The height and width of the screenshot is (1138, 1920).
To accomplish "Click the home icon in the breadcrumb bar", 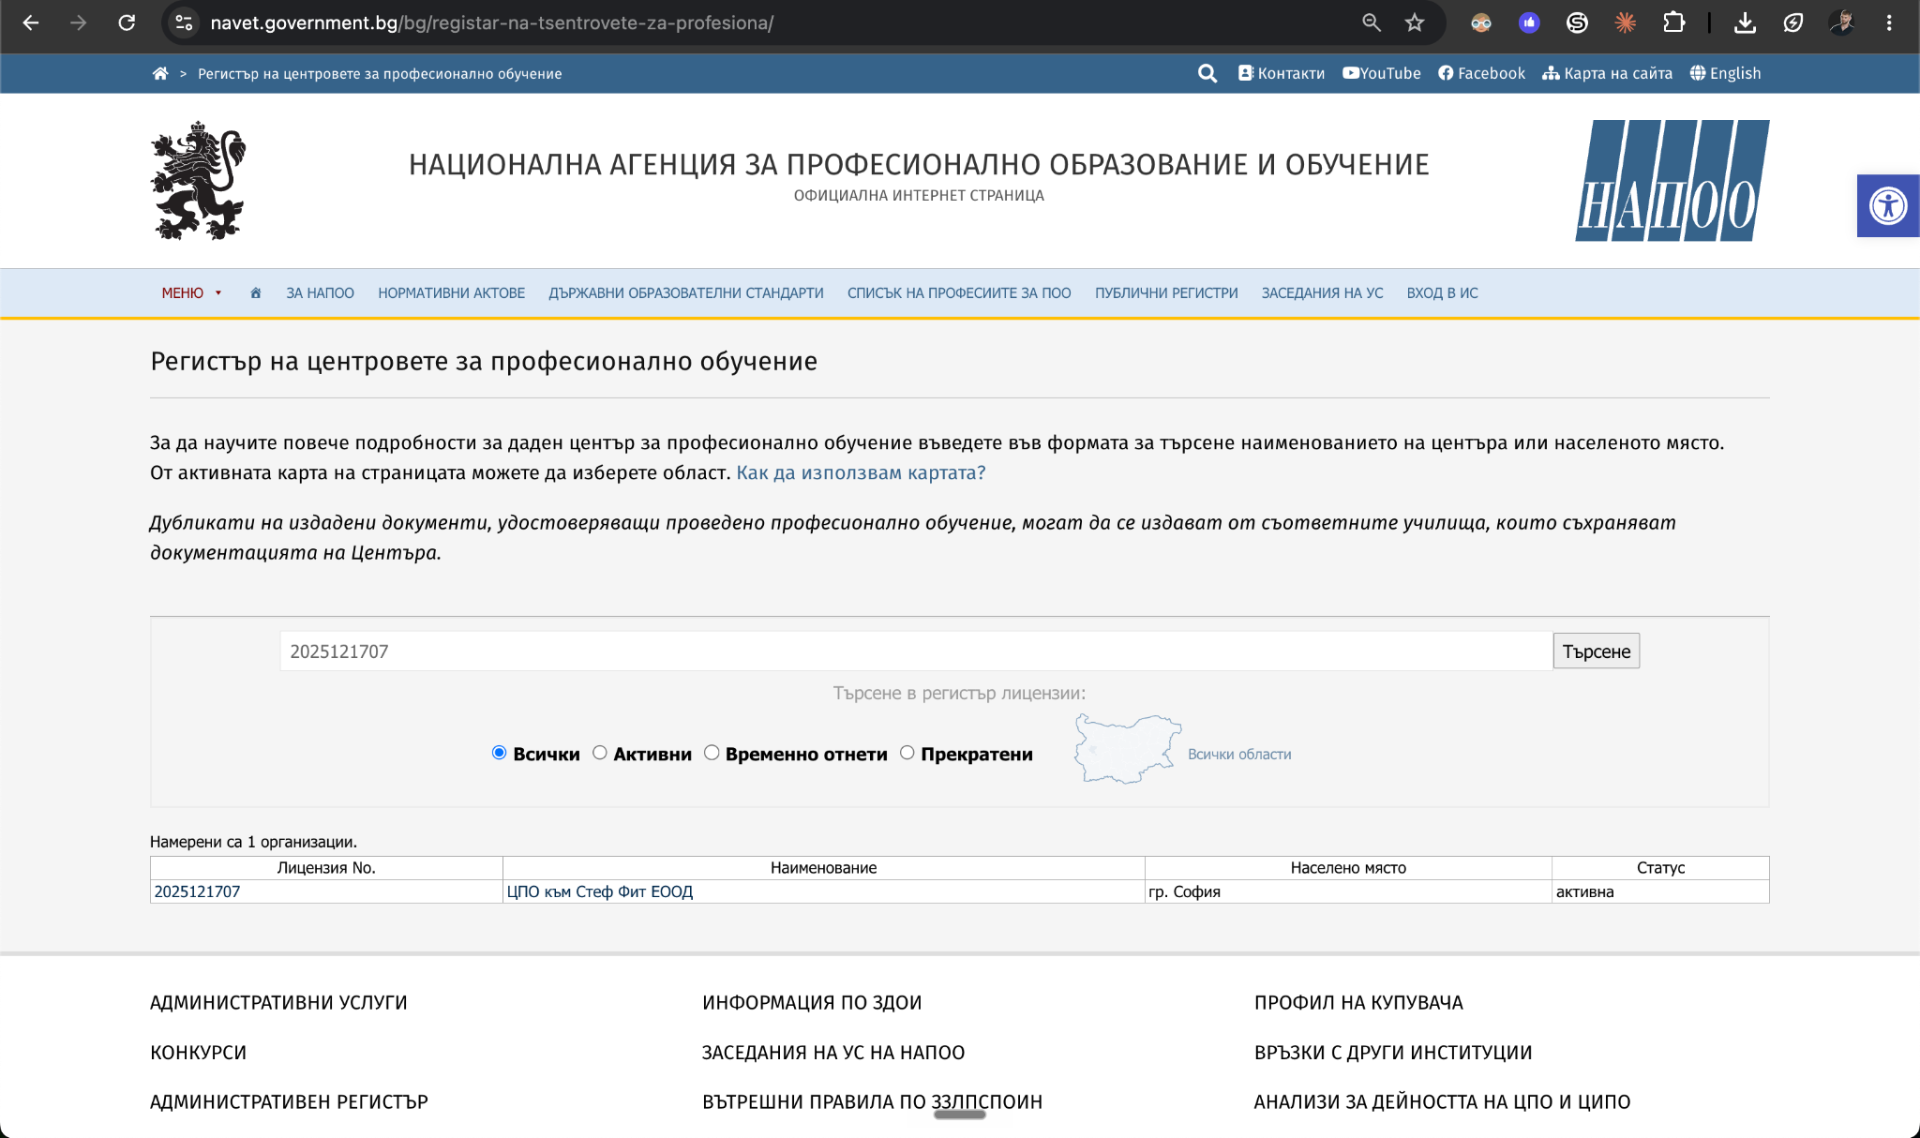I will point(160,74).
